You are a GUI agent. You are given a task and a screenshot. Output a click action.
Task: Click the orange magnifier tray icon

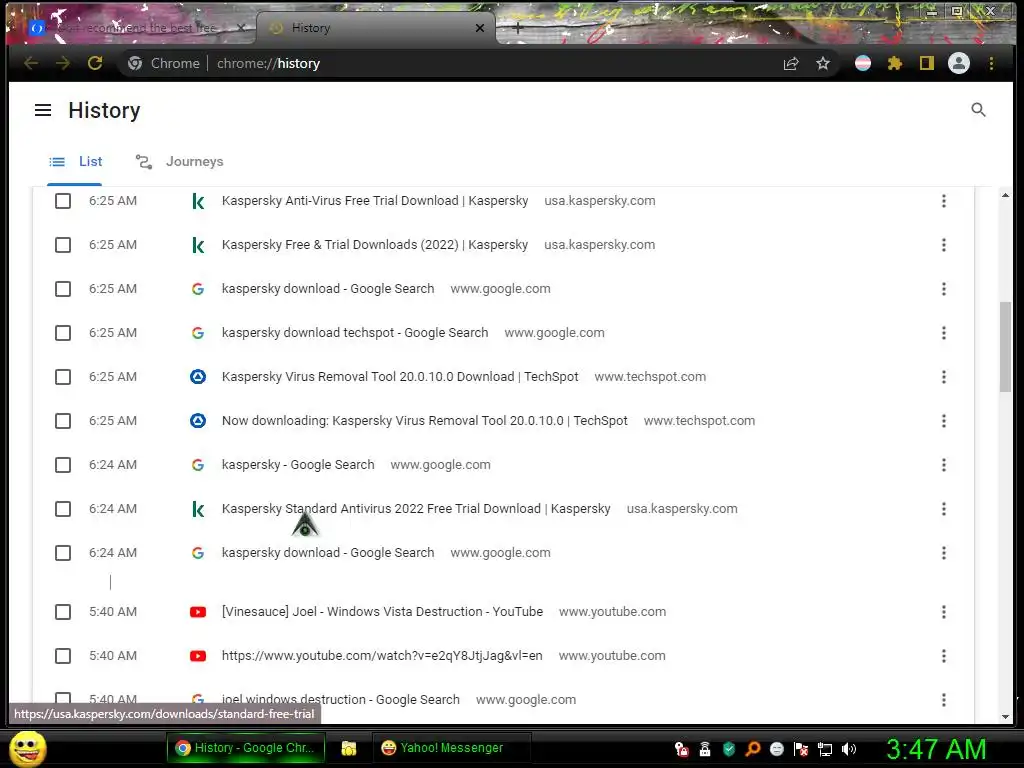tap(753, 749)
